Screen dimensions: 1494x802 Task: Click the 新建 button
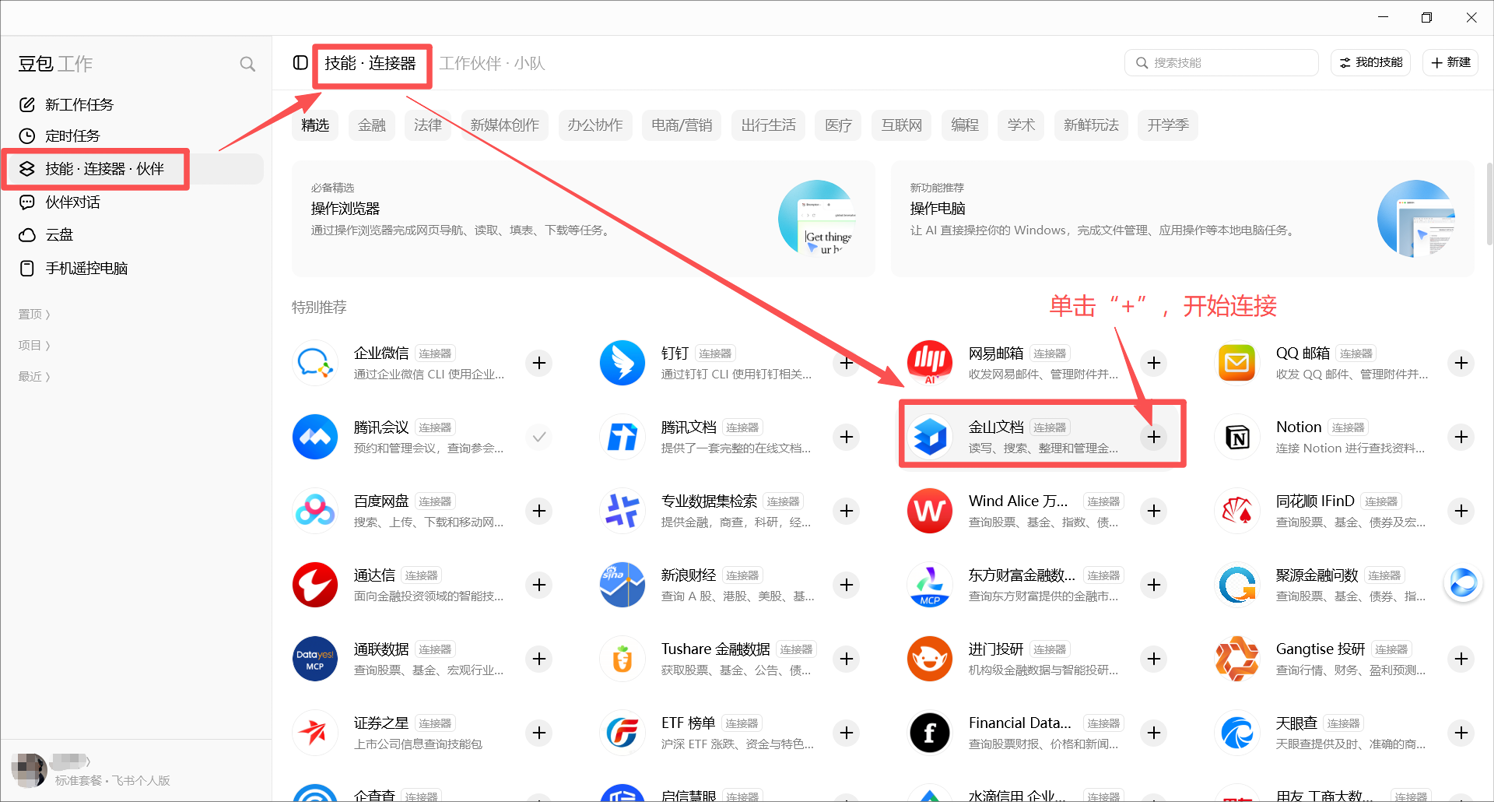pyautogui.click(x=1450, y=63)
